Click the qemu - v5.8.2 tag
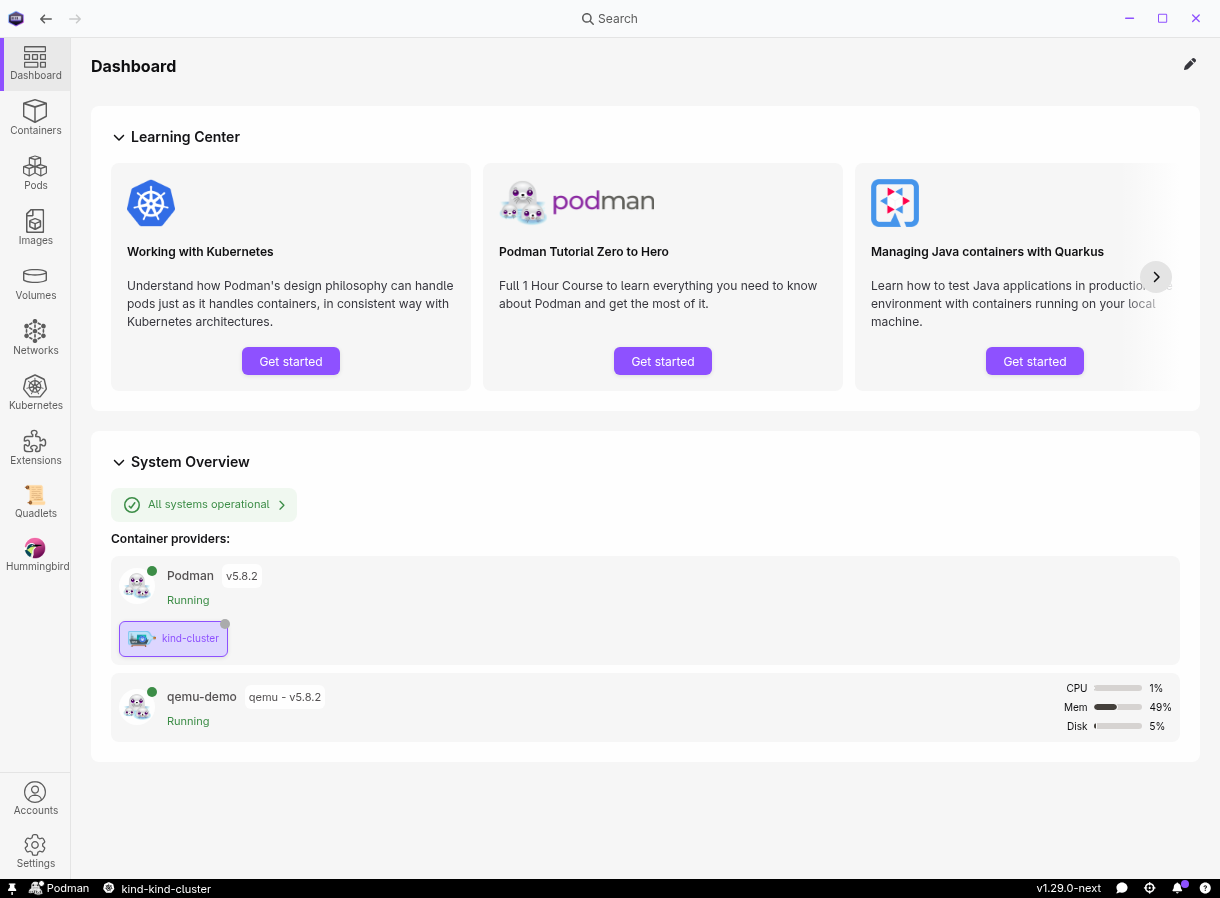The image size is (1220, 898). (285, 697)
